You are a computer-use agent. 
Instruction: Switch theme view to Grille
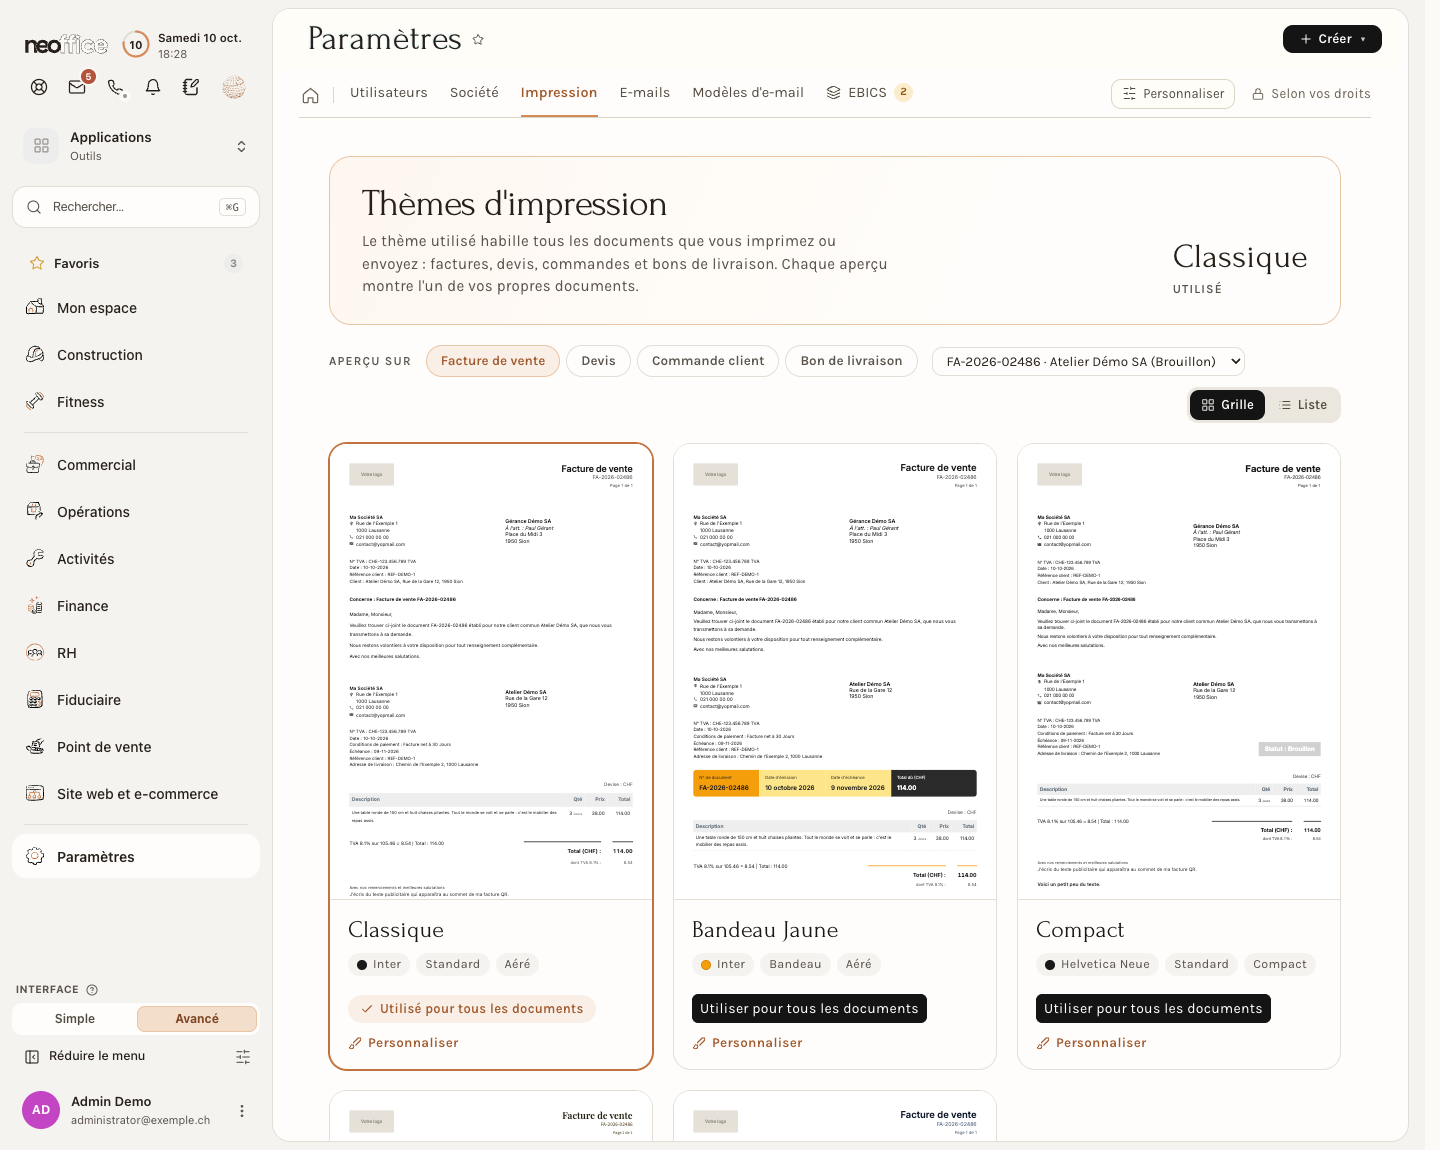(x=1227, y=405)
